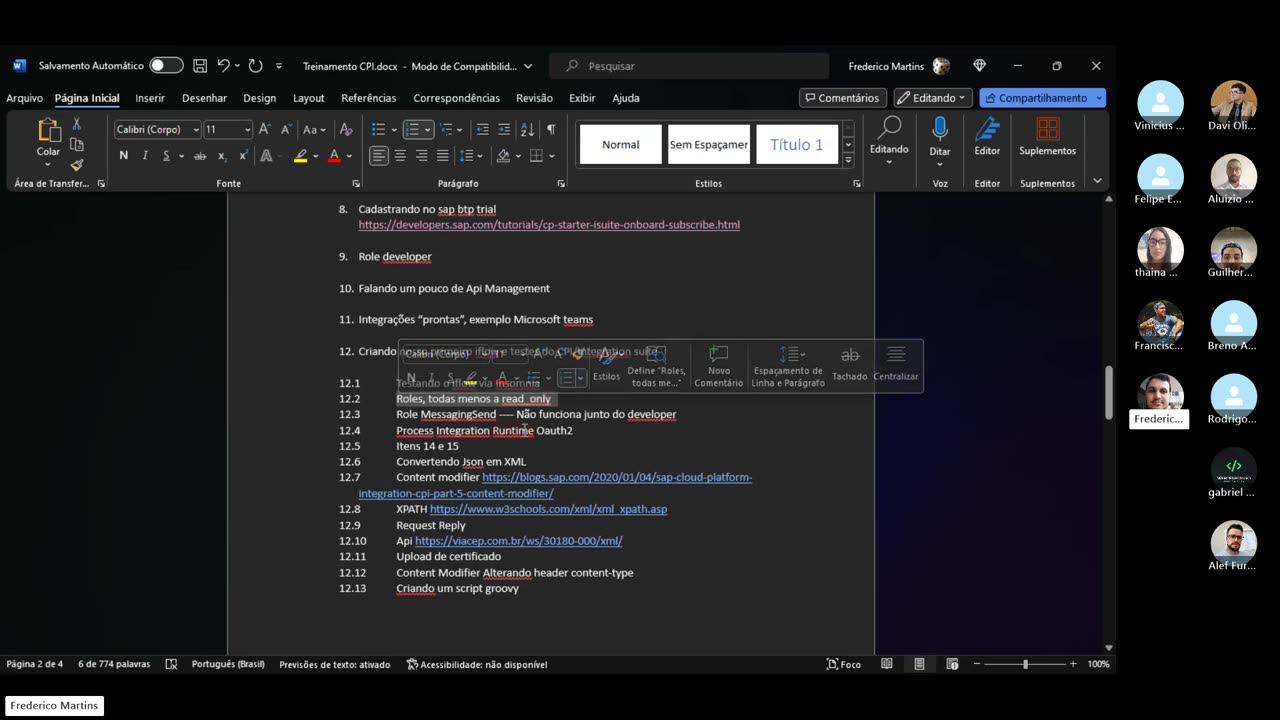This screenshot has height=720, width=1280.
Task: Sort the selected paragraphs alphabetically
Action: point(529,129)
